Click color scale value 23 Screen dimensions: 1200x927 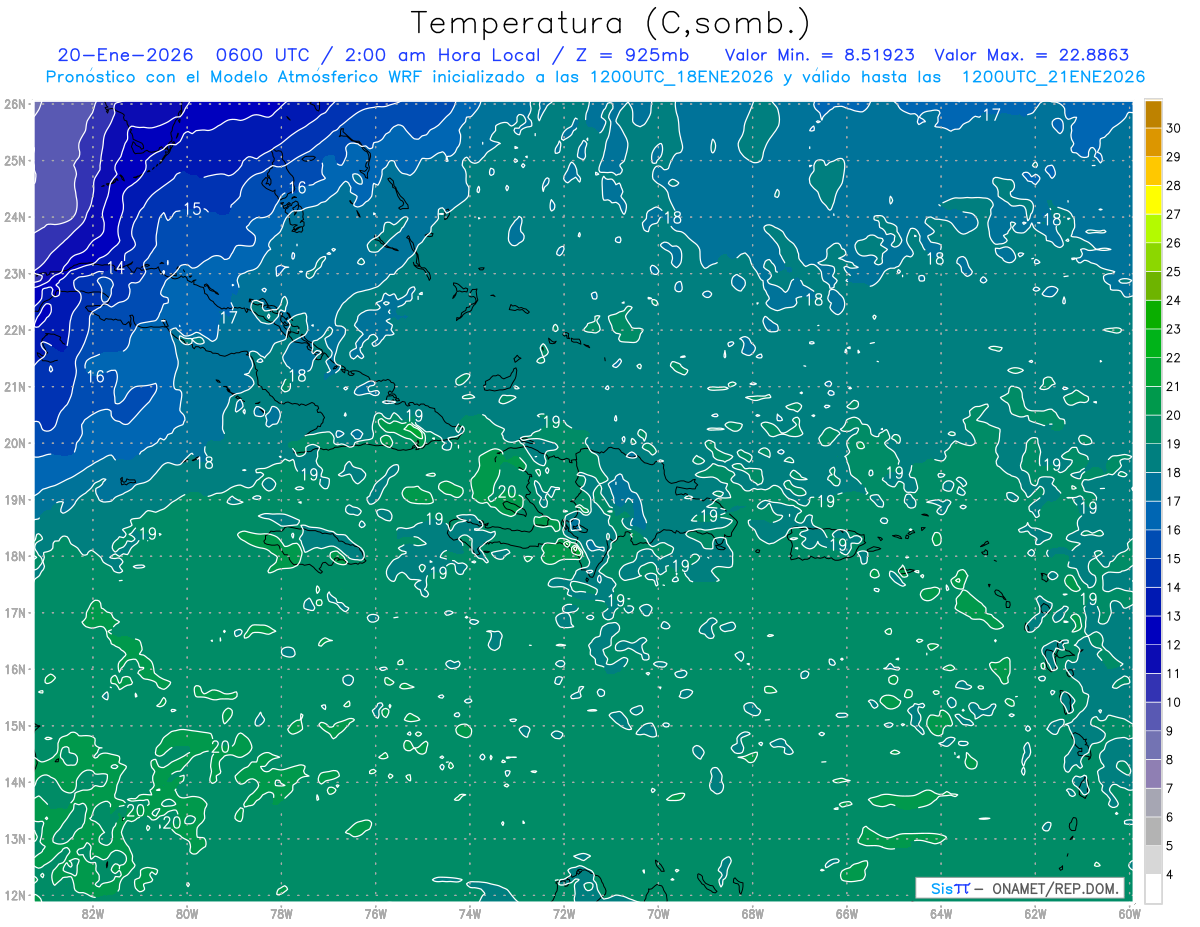click(1174, 329)
